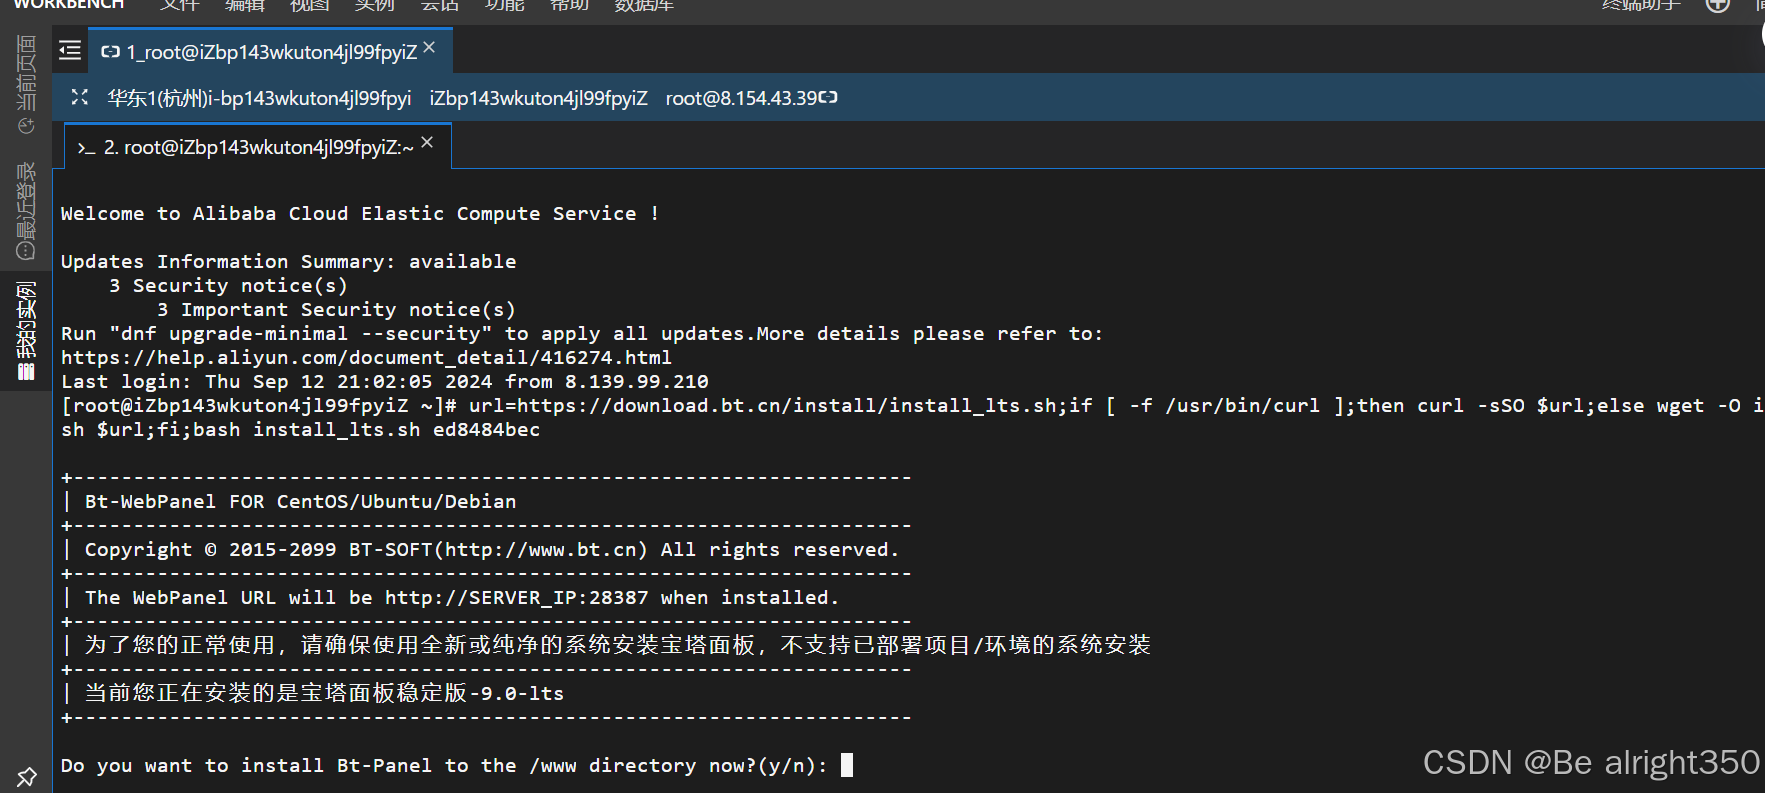Open the 数据库 menu

644,5
